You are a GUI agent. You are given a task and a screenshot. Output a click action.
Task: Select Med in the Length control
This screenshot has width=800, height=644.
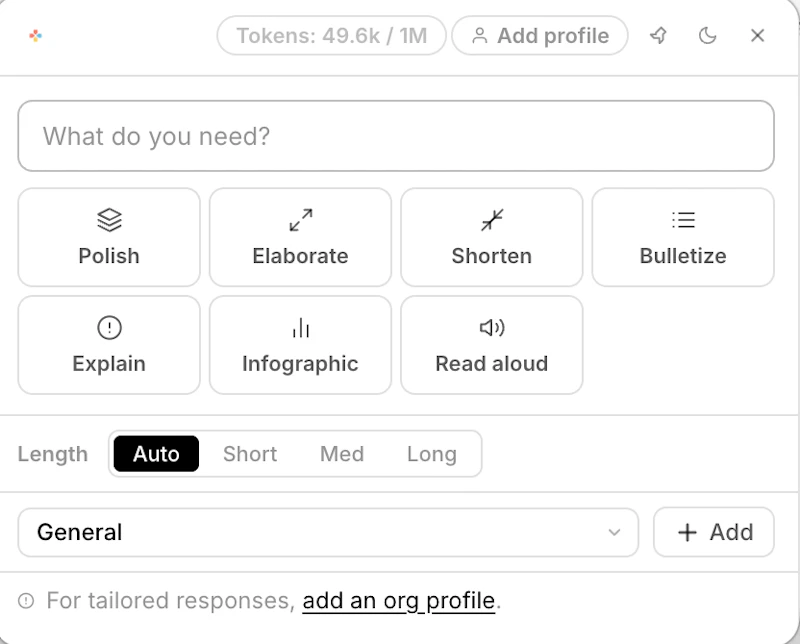point(342,454)
